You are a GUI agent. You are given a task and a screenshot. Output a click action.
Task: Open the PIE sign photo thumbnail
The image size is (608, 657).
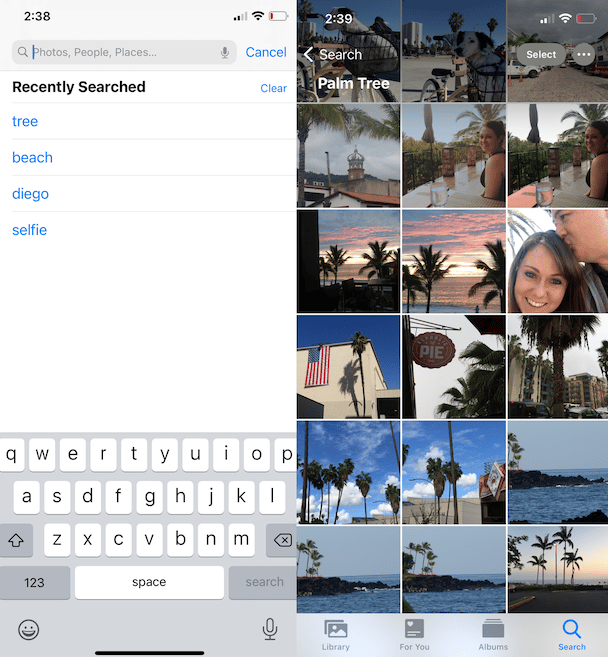pyautogui.click(x=453, y=367)
